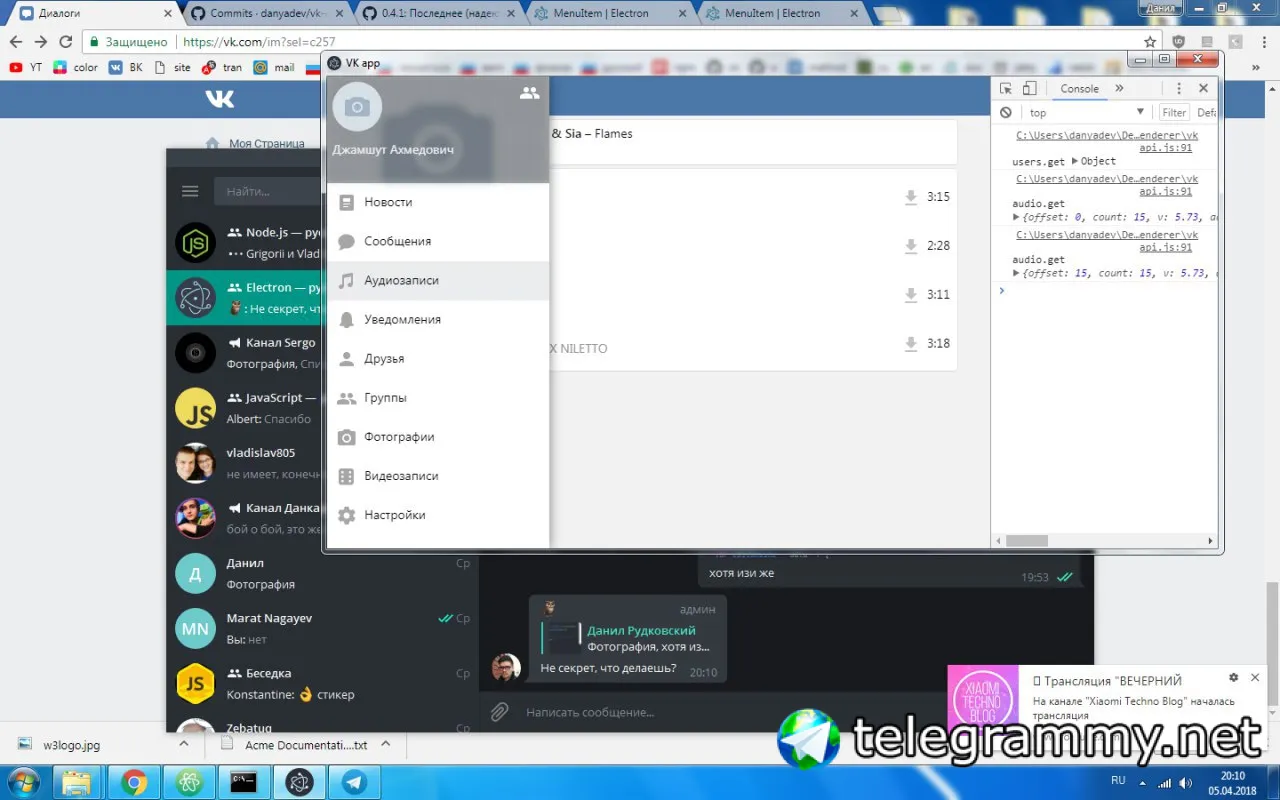Open notification settings gear on the popup
Screen dimensions: 1280x800
[1233, 678]
